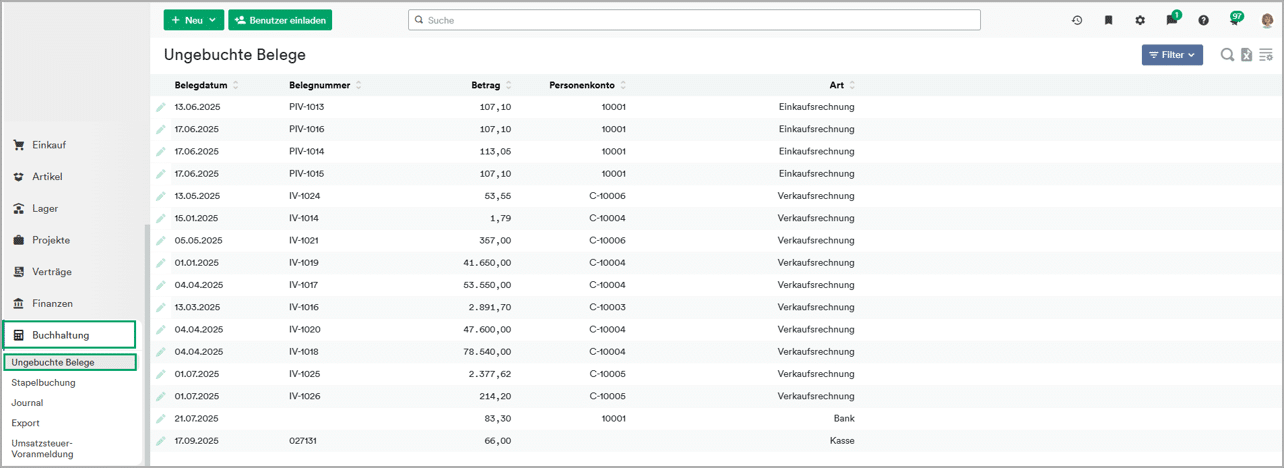The height and width of the screenshot is (468, 1284).
Task: Click the bookmark icon in top bar
Action: click(1108, 20)
